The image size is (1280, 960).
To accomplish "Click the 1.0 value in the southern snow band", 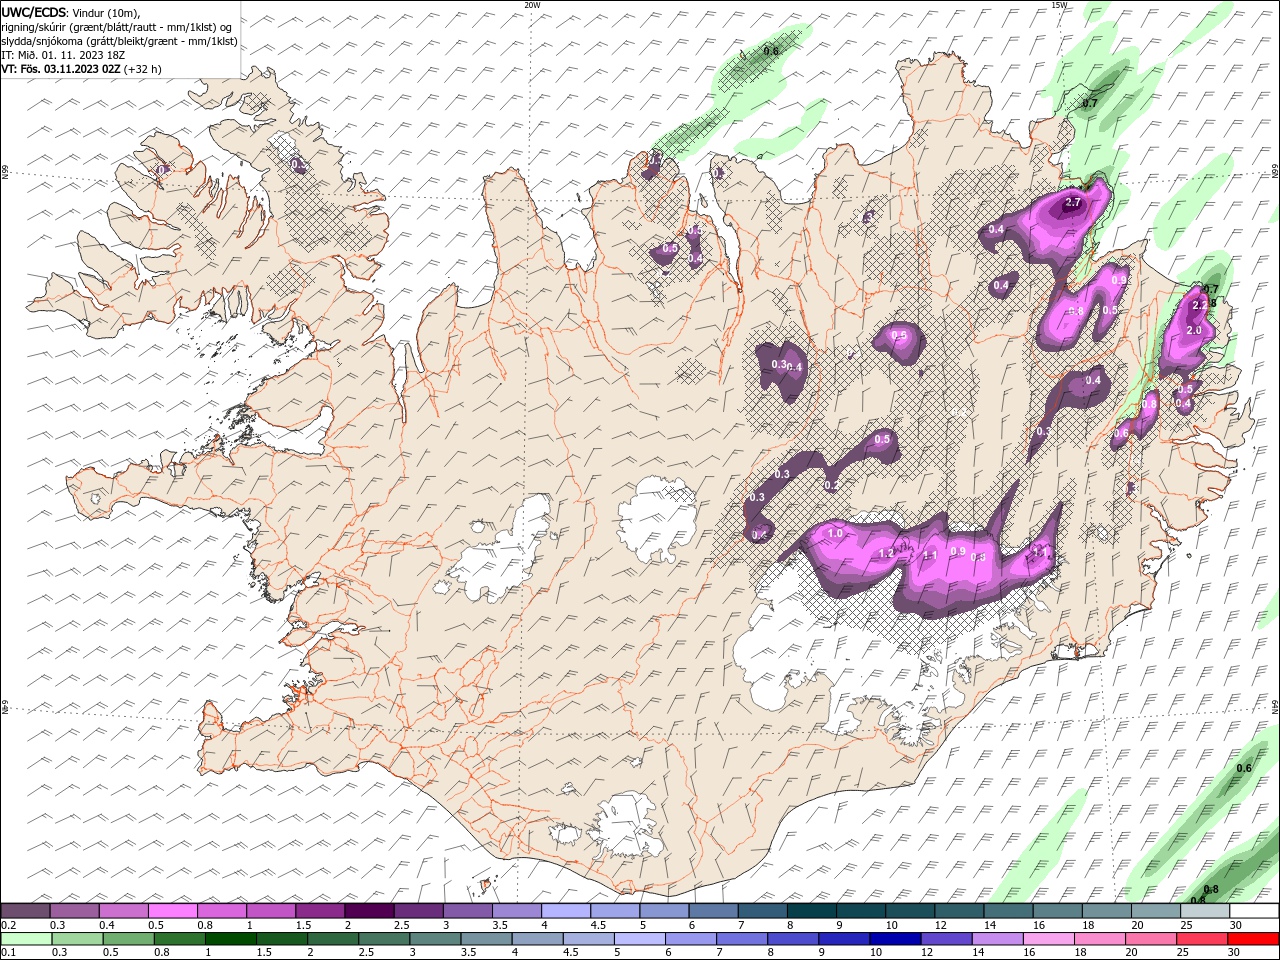I will pyautogui.click(x=836, y=535).
